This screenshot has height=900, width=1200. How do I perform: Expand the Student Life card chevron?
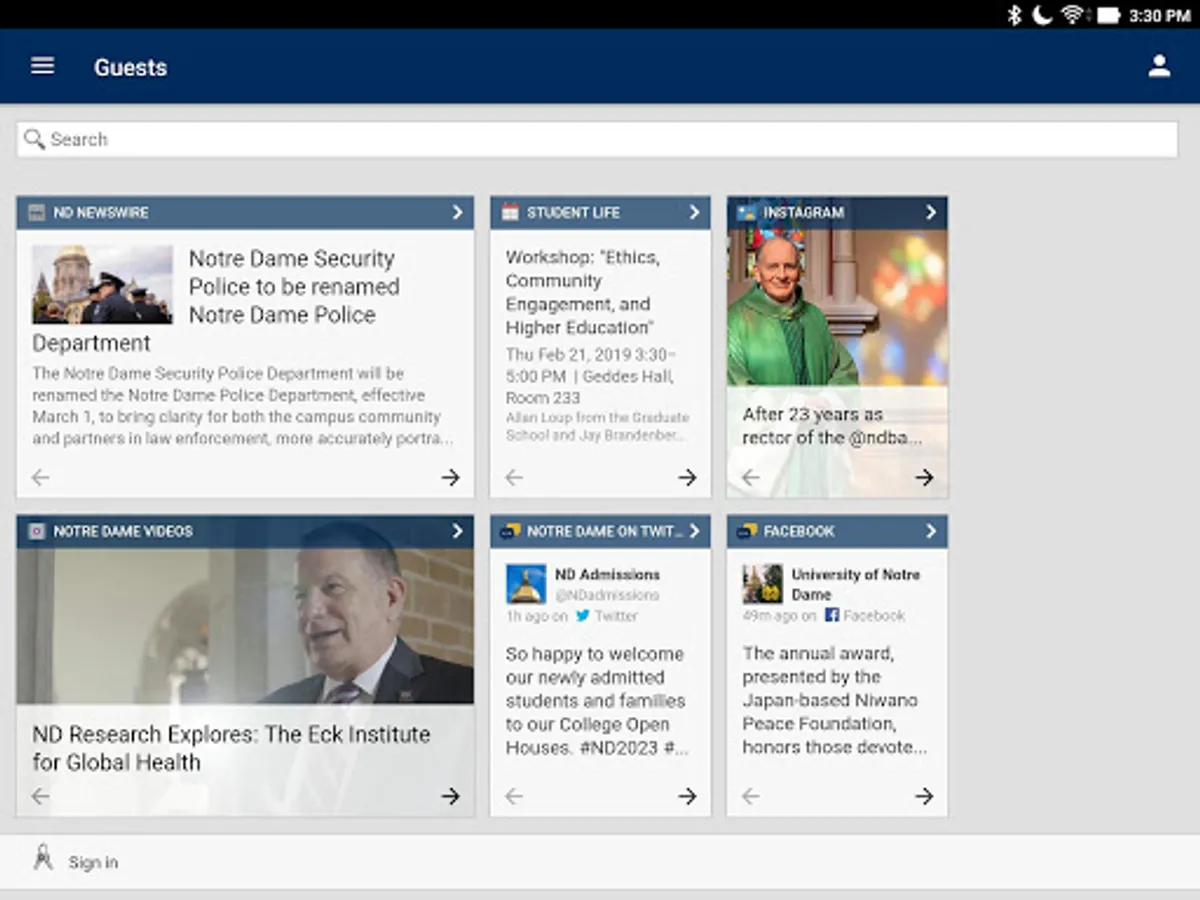[694, 212]
